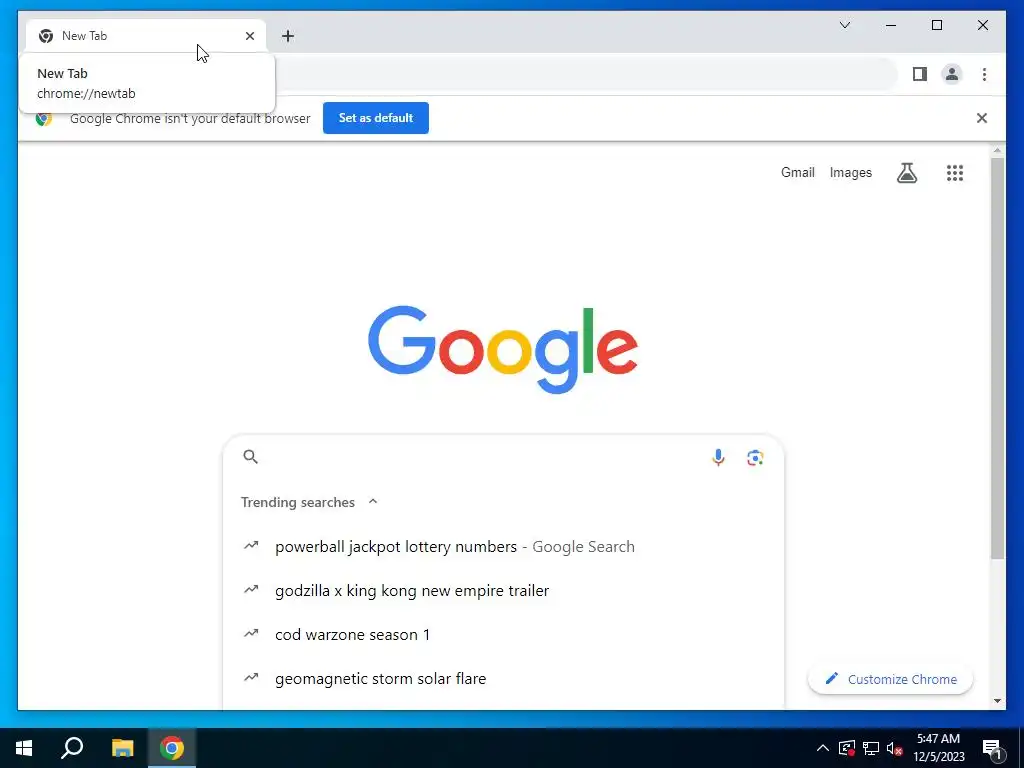Click Chrome logo in default browser infobar
Image resolution: width=1024 pixels, height=768 pixels.
(x=44, y=118)
